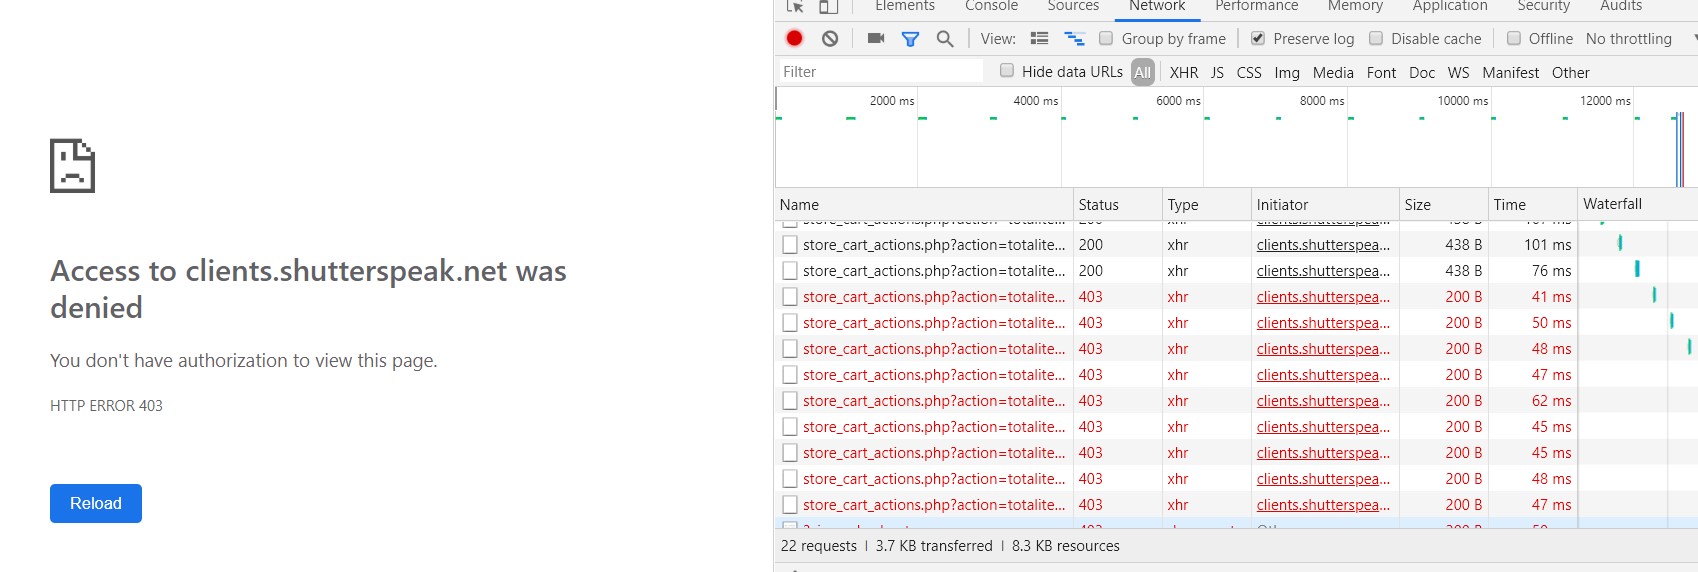The image size is (1698, 572).
Task: Open the Application tab
Action: coord(1450,6)
